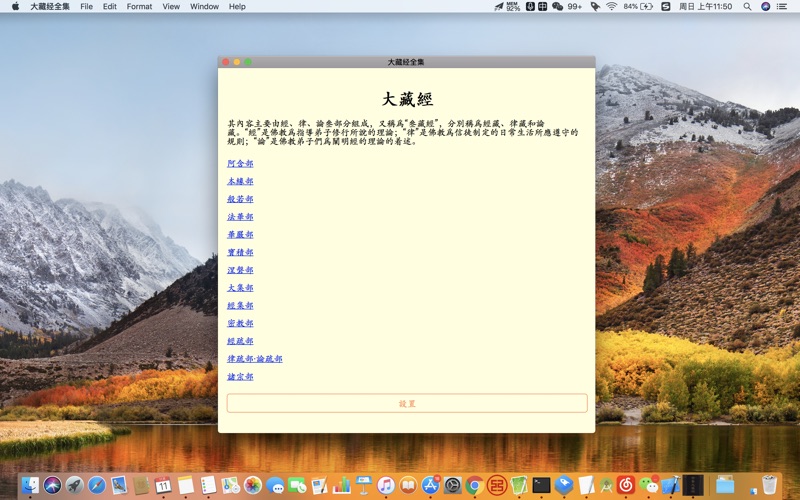
Task: Click the 設置 settings button
Action: 407,403
